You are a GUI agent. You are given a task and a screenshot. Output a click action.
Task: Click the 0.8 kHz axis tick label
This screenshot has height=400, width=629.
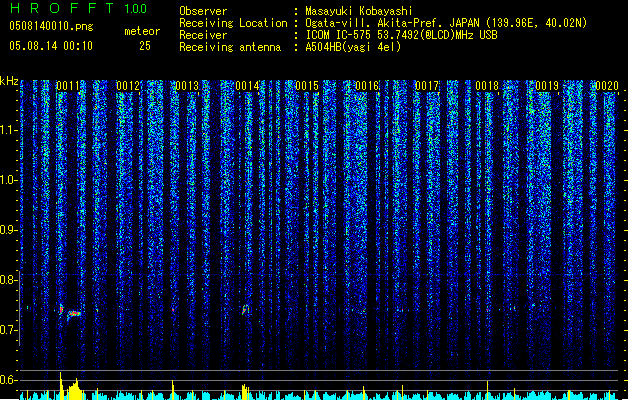(x=8, y=280)
